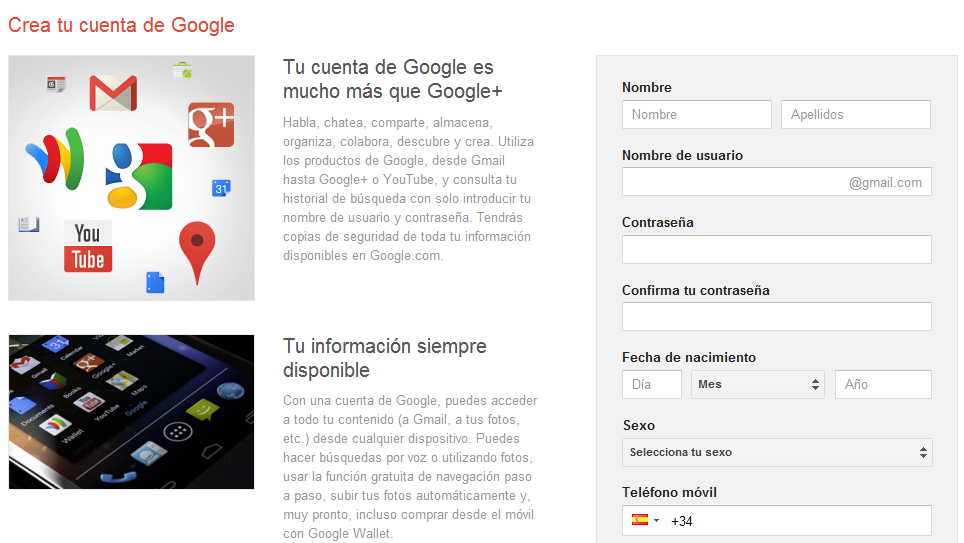Click the 'Nombre de usuario' label

tap(682, 156)
